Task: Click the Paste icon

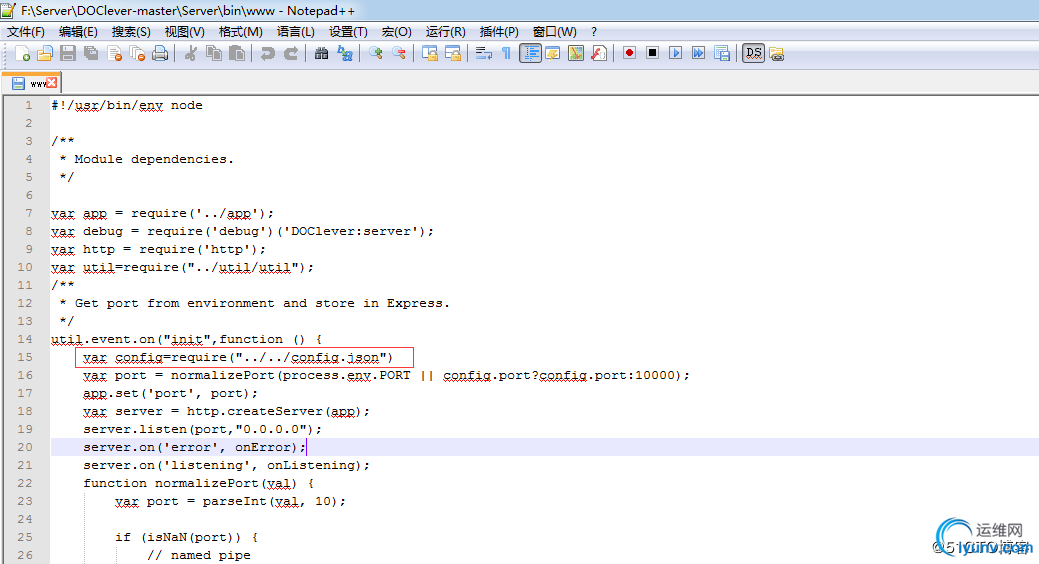Action: click(237, 54)
